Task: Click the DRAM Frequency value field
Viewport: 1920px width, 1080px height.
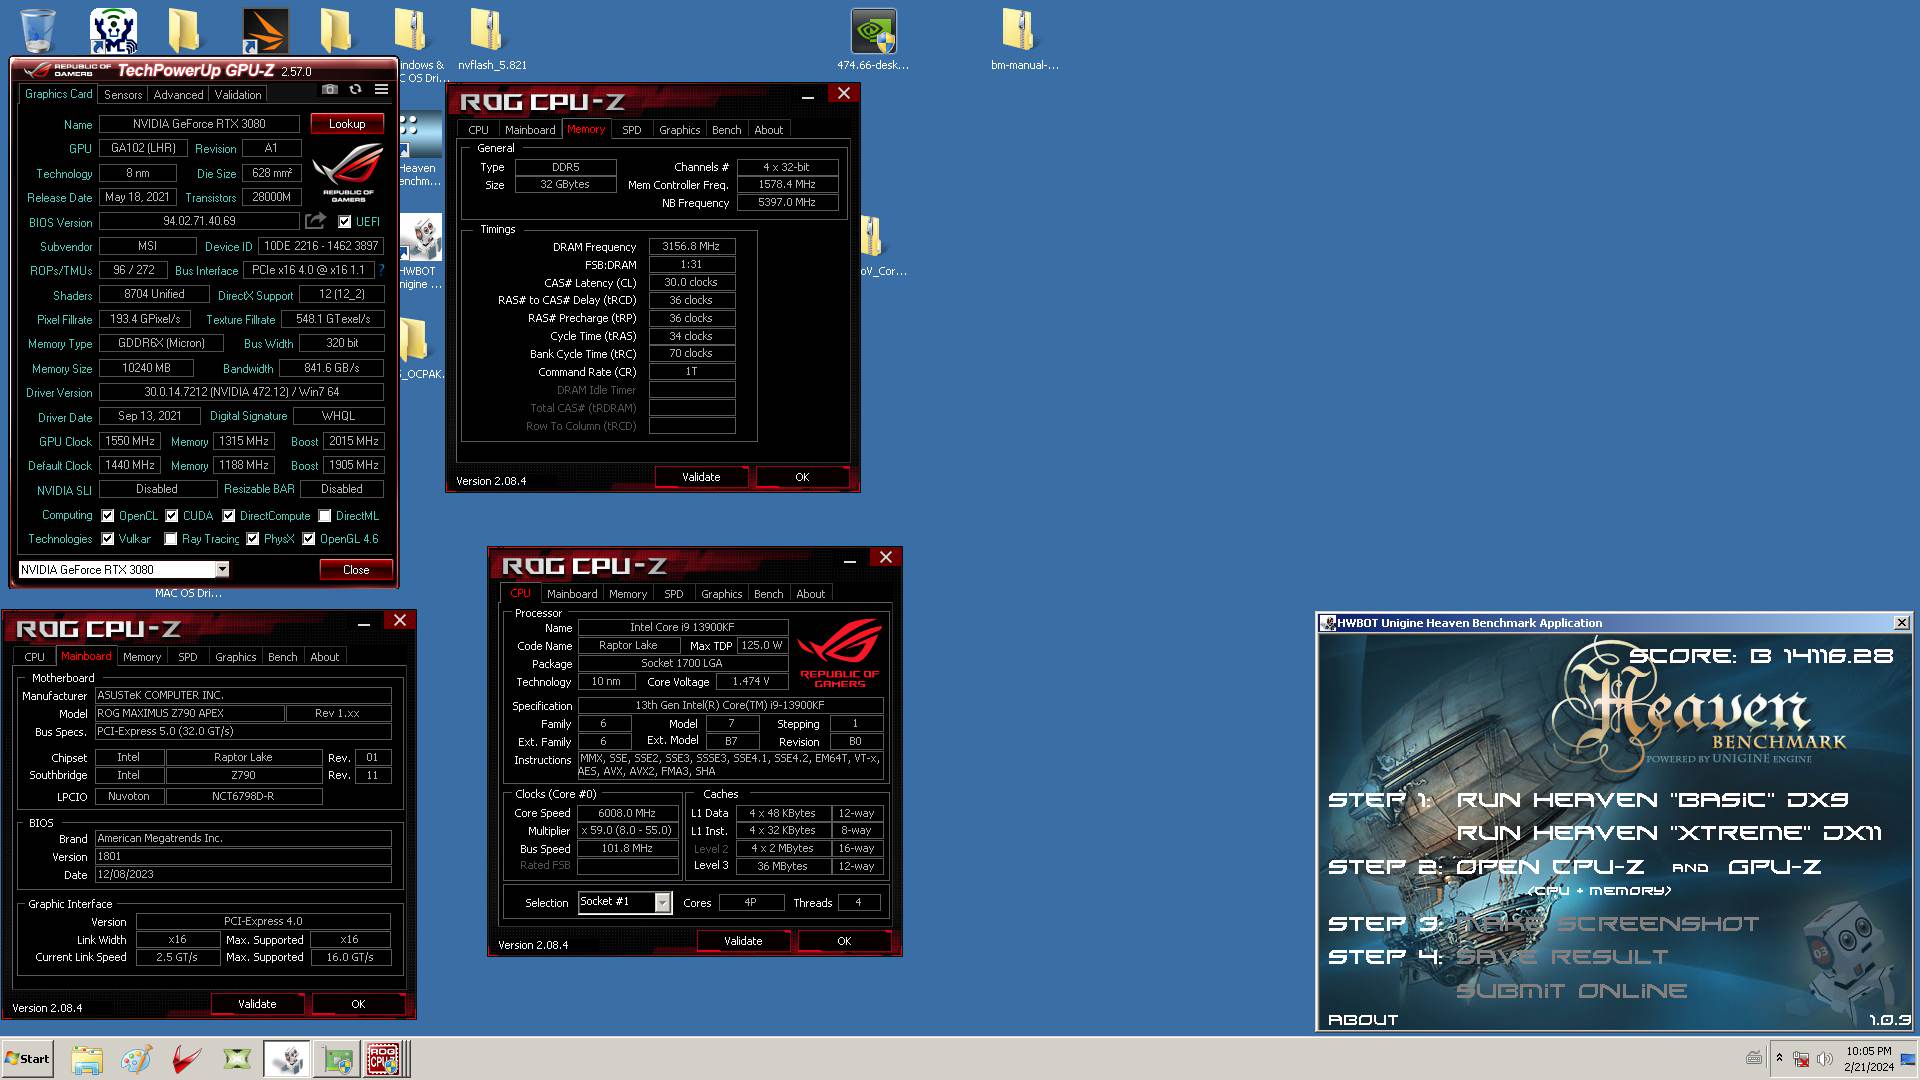Action: tap(691, 246)
